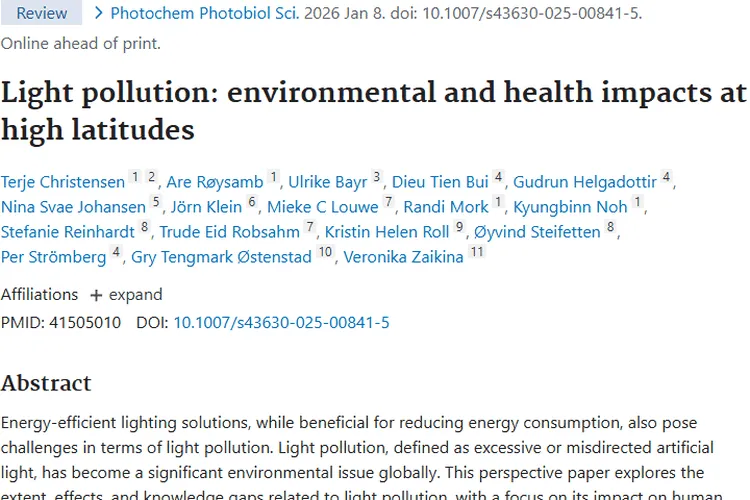The image size is (750, 500).
Task: Click the article title heading
Action: (373, 110)
